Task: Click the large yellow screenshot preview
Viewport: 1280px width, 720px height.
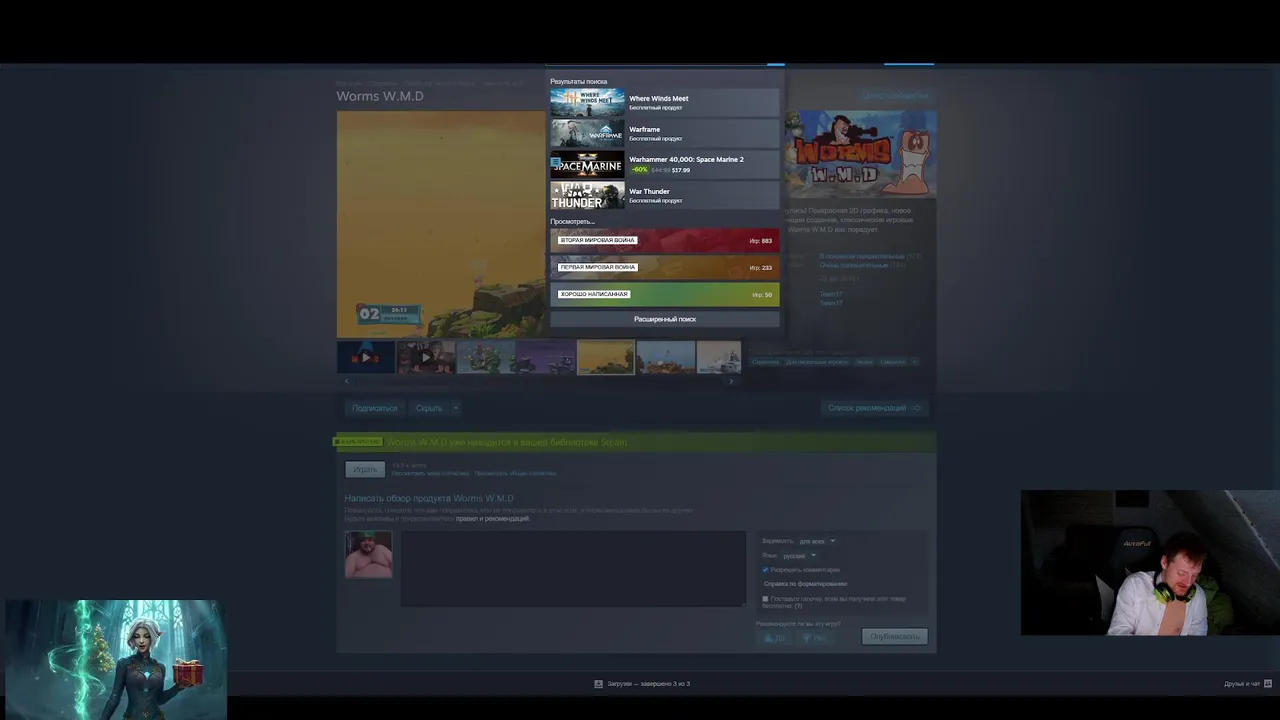Action: coord(441,224)
